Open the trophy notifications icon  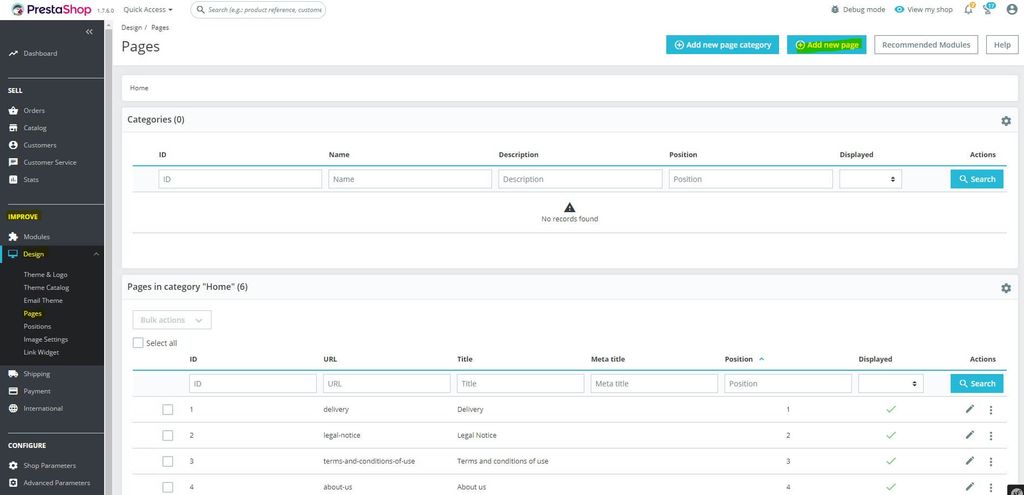989,9
